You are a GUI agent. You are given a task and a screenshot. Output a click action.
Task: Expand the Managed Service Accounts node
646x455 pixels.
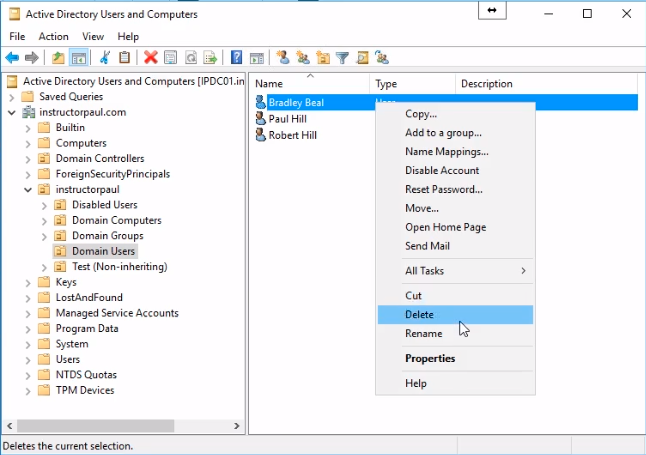28,314
